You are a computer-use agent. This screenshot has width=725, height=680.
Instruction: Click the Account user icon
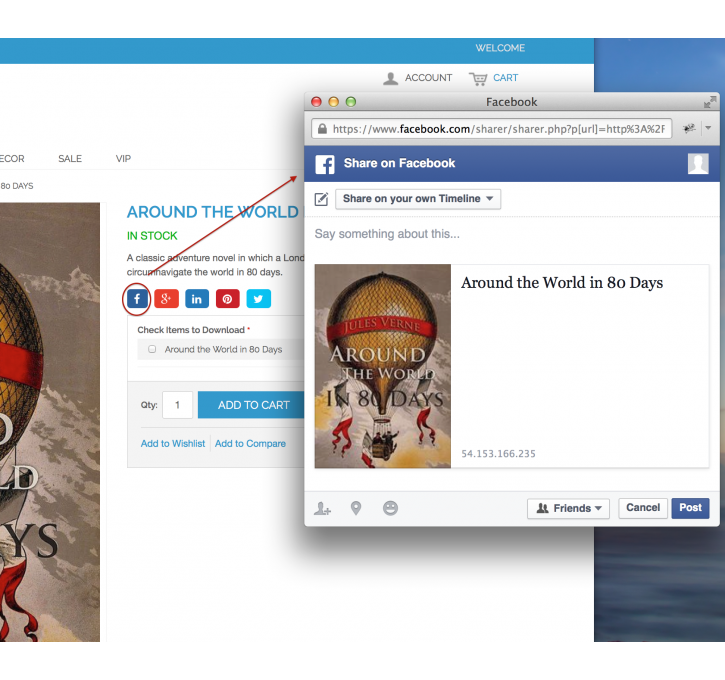pyautogui.click(x=391, y=79)
